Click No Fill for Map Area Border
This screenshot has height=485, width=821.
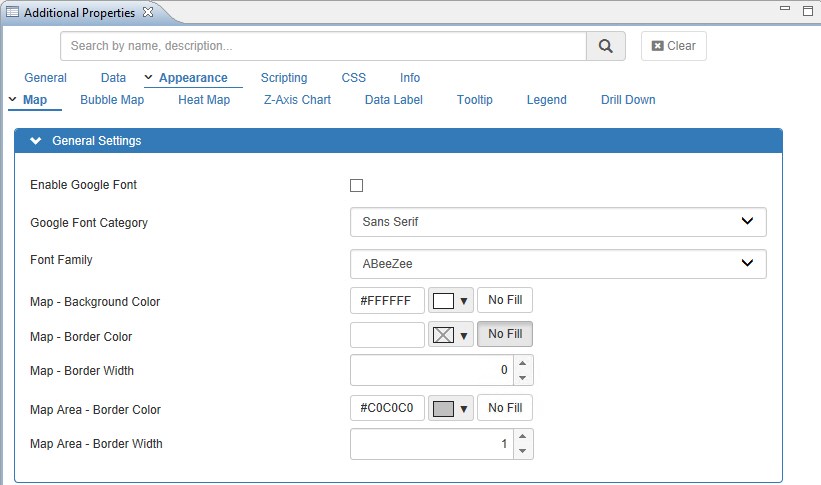click(x=505, y=408)
